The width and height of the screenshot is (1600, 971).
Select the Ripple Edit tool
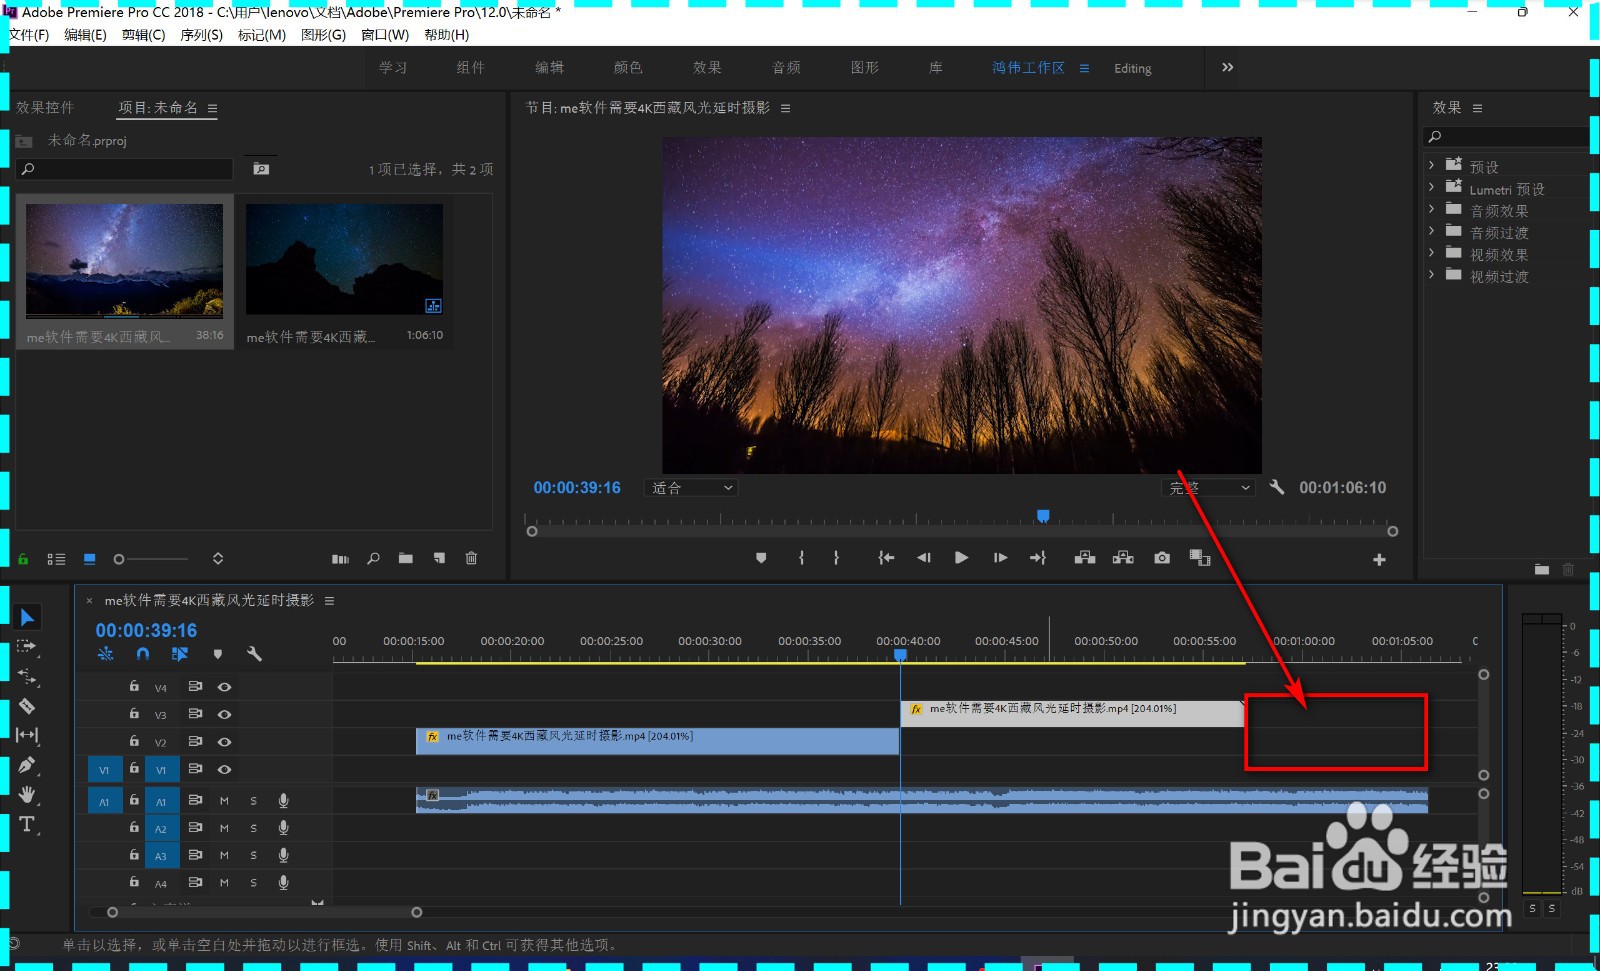(x=27, y=677)
